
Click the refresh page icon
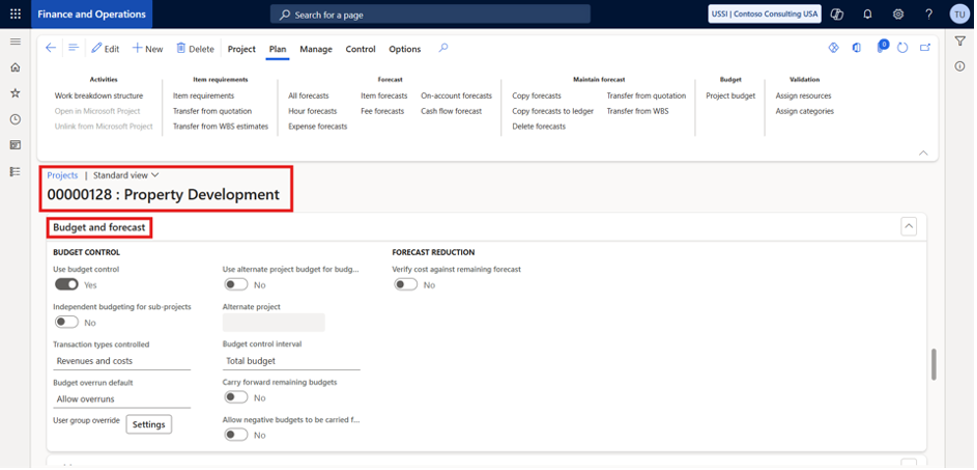(x=902, y=48)
